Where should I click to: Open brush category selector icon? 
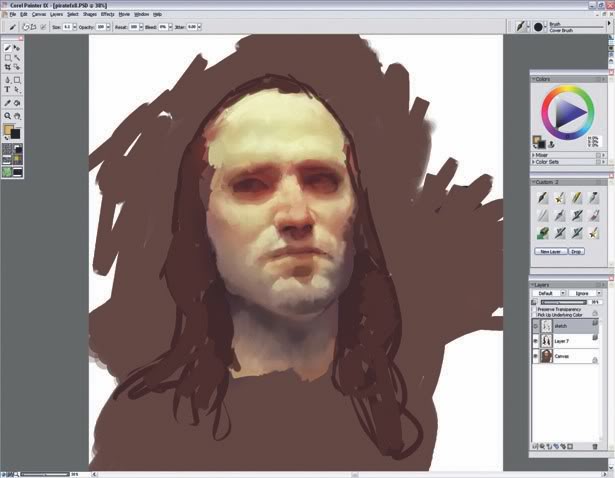pyautogui.click(x=520, y=26)
